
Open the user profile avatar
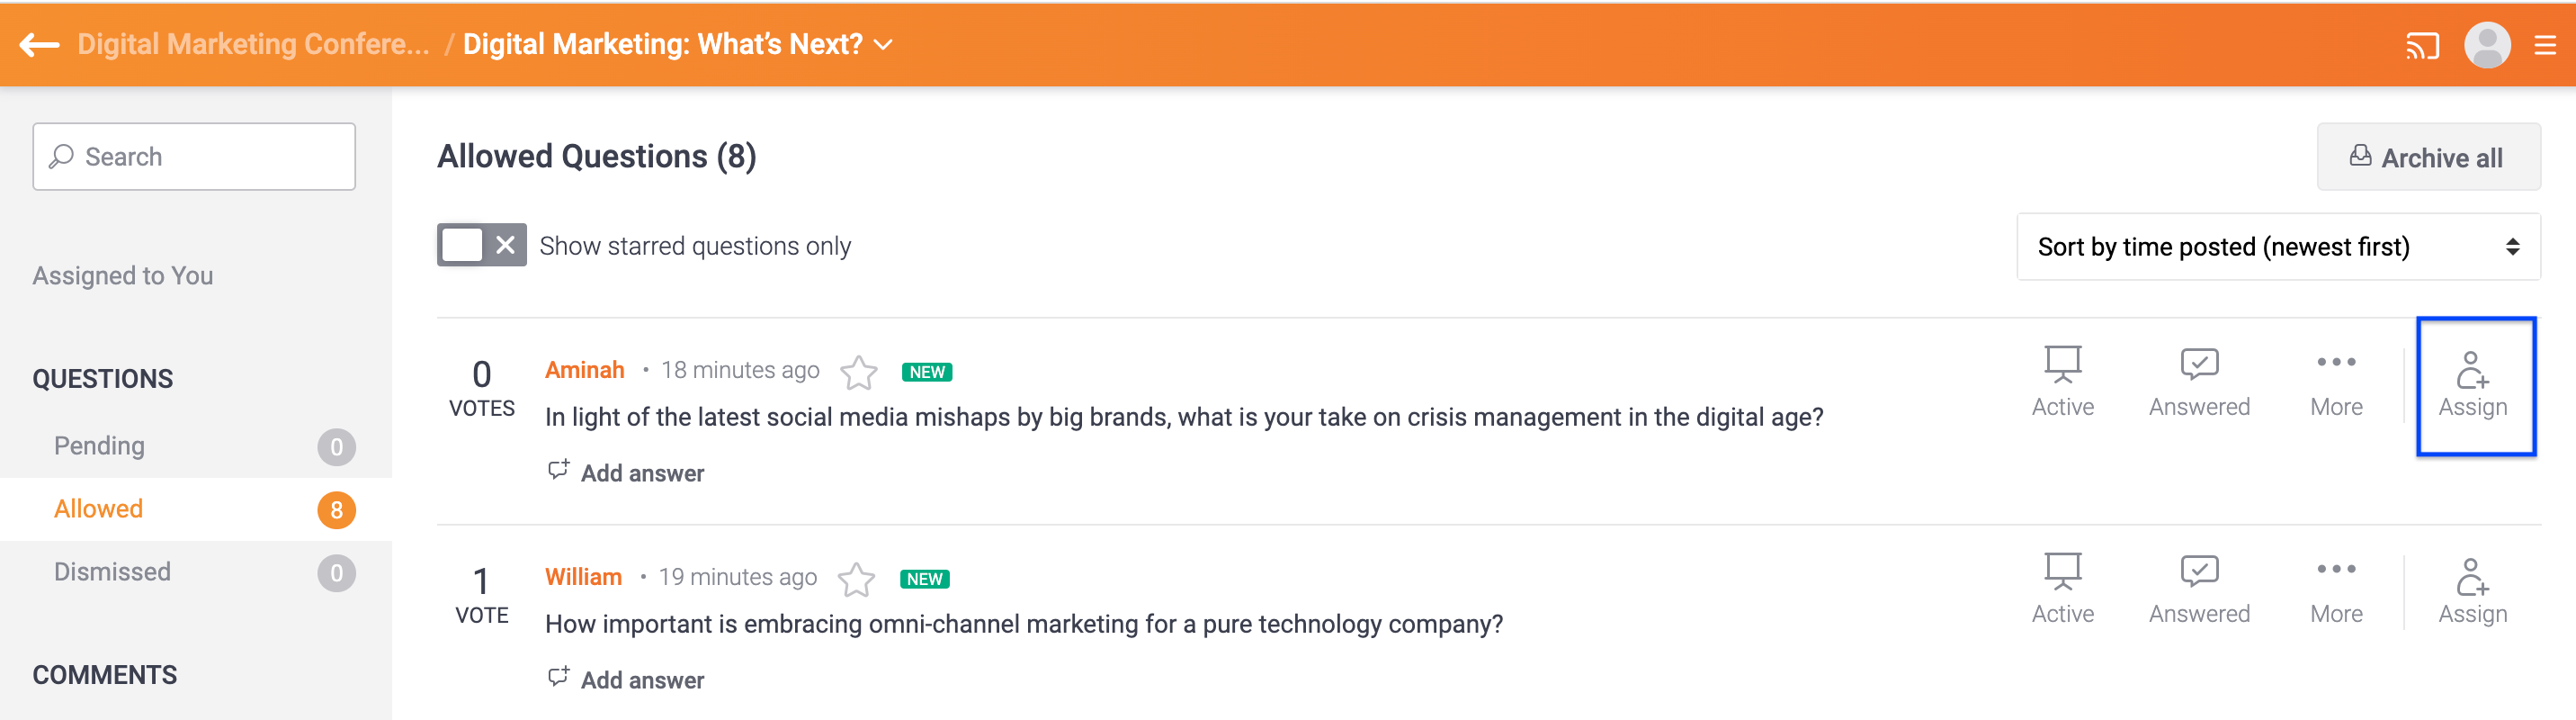click(2487, 46)
